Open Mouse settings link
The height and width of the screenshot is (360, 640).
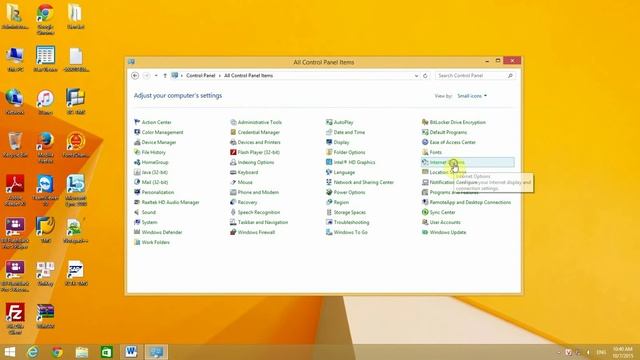pyautogui.click(x=245, y=182)
